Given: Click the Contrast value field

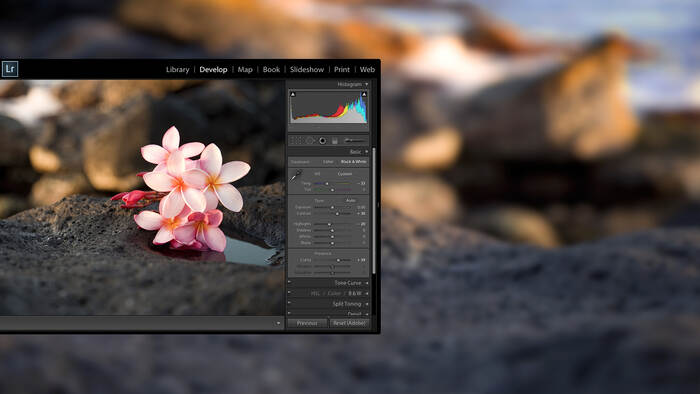Looking at the screenshot, I should point(361,214).
